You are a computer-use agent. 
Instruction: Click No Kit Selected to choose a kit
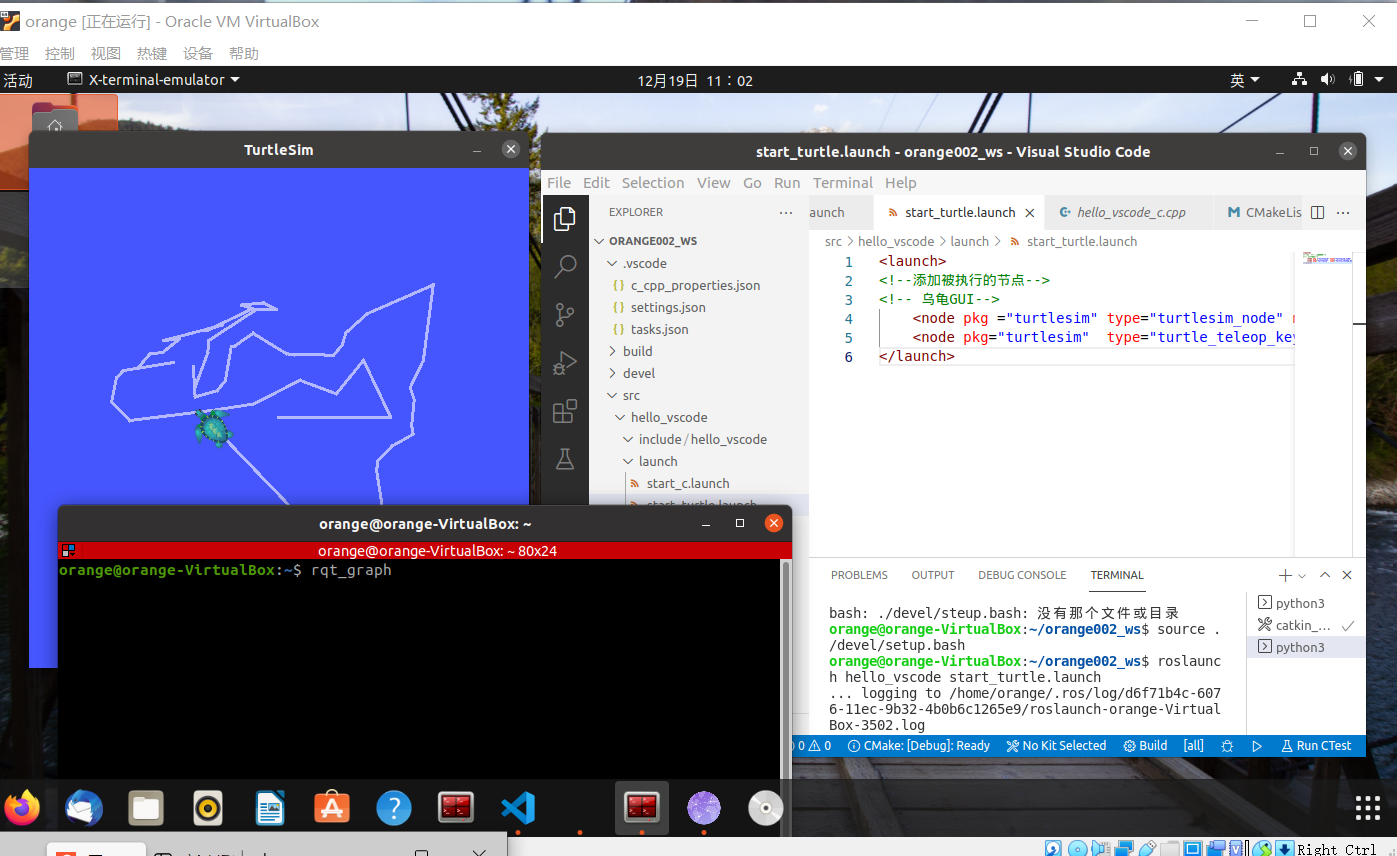[1056, 745]
